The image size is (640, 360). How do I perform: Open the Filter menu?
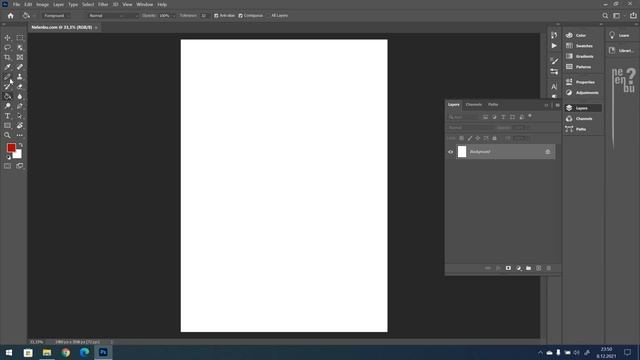103,4
